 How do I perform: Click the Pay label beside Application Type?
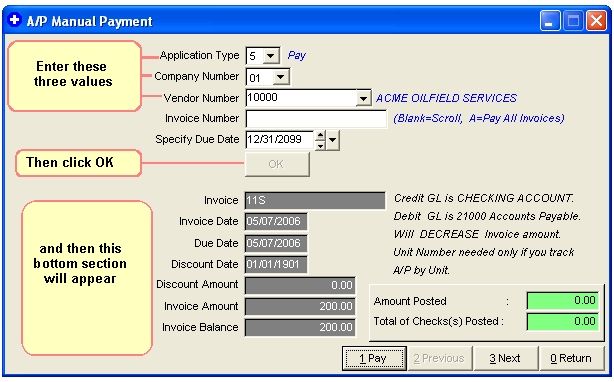coord(296,56)
